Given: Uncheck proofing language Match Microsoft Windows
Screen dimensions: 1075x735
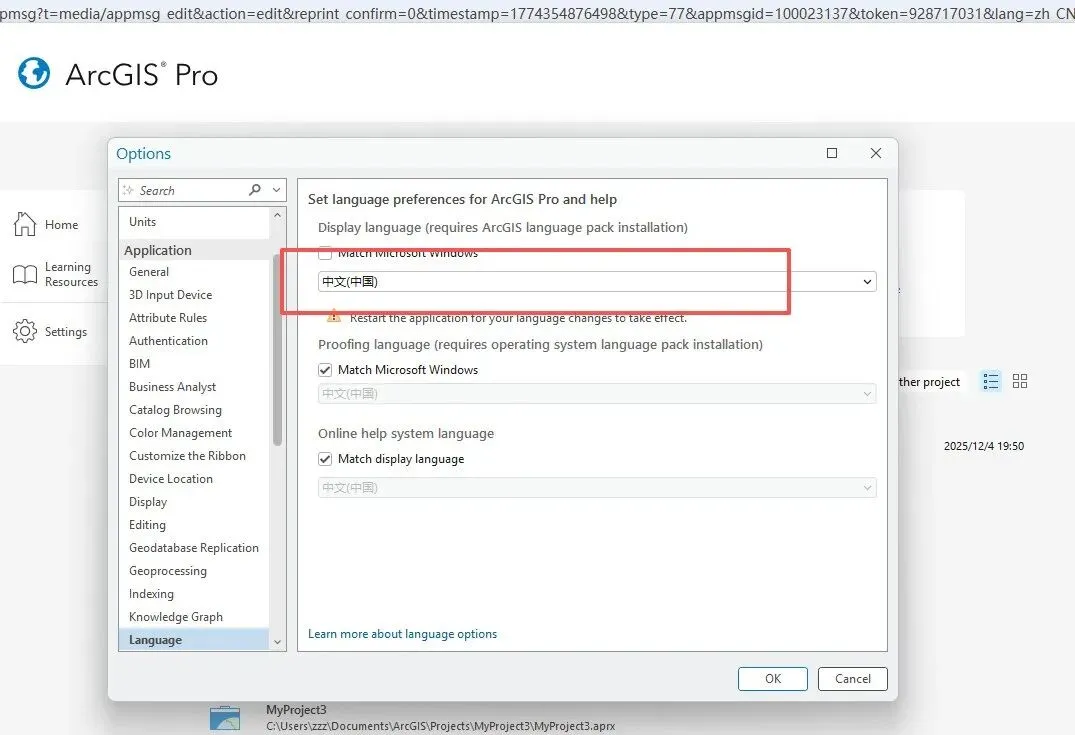Looking at the screenshot, I should tap(325, 370).
